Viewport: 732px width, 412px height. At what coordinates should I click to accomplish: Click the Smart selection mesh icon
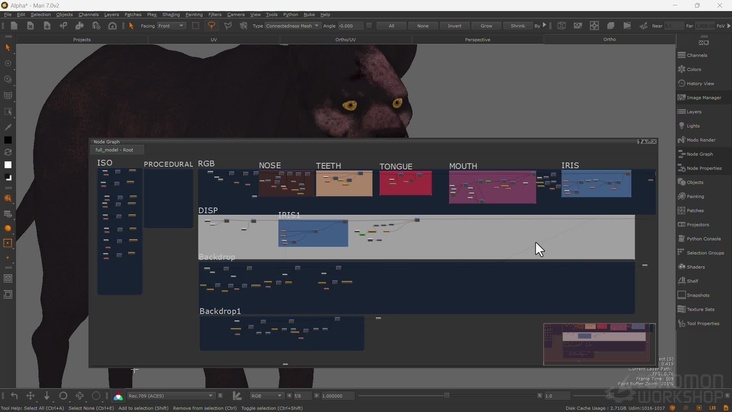(x=243, y=26)
